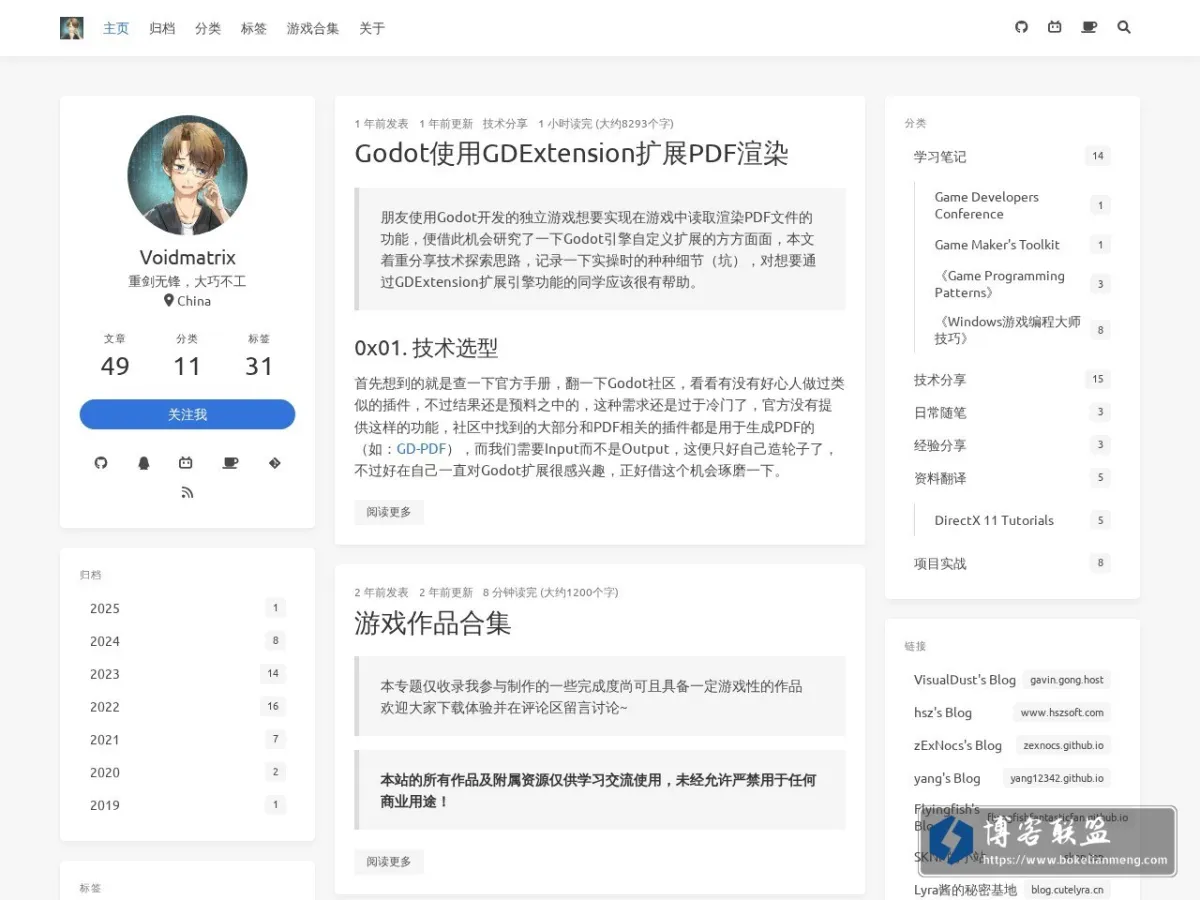Click the site avatar logo in navbar
Screen dimensions: 1200x900
72,28
